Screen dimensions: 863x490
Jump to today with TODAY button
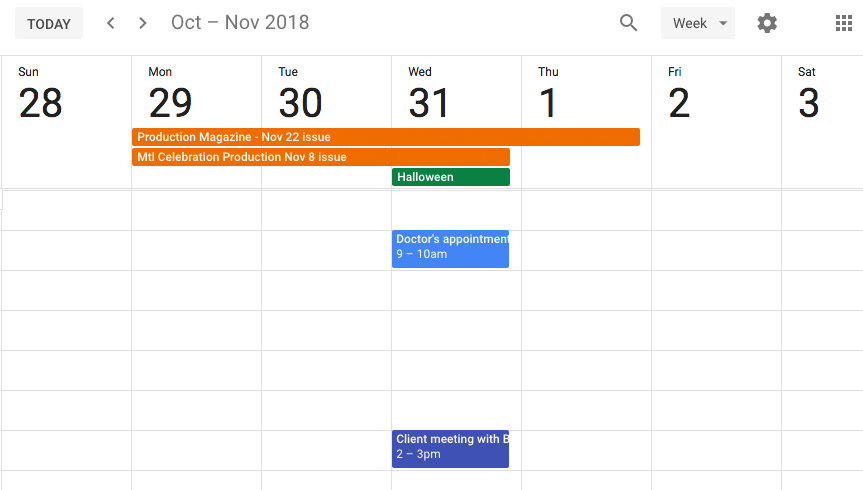pos(49,23)
